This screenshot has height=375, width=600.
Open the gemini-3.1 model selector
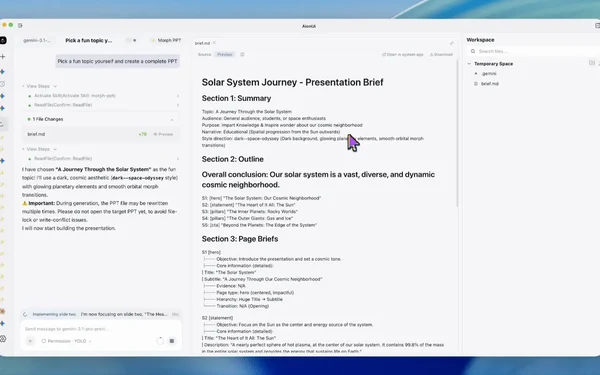pos(37,40)
